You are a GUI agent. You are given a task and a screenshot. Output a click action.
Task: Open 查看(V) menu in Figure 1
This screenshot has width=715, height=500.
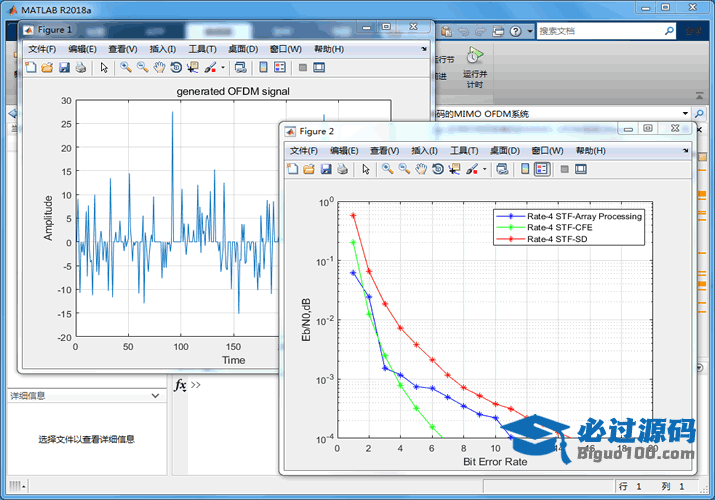pyautogui.click(x=123, y=49)
